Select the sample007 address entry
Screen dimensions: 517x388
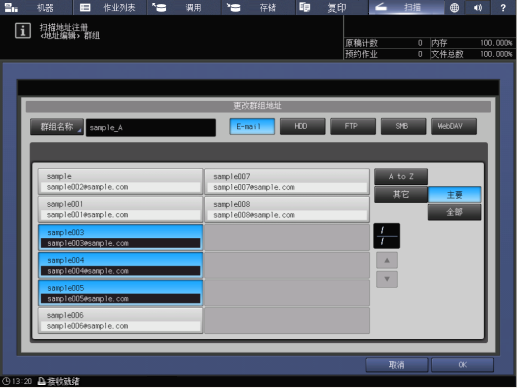[x=287, y=182]
